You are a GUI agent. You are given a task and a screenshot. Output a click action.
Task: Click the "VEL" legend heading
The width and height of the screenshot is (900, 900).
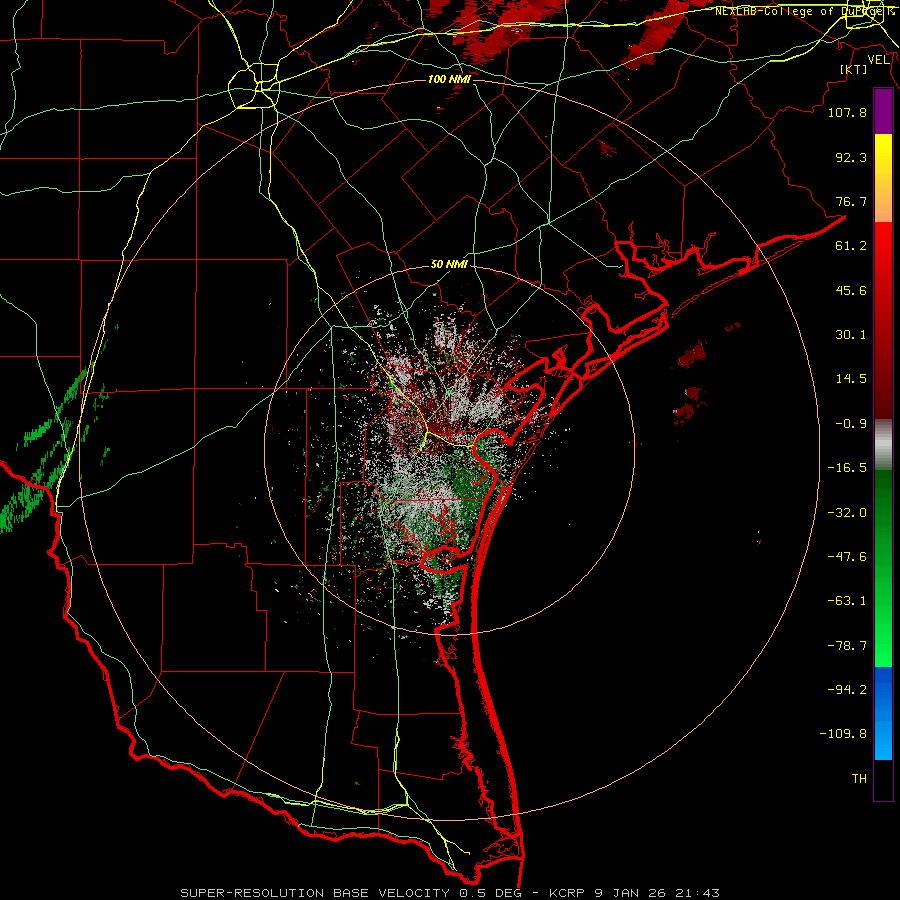(878, 60)
